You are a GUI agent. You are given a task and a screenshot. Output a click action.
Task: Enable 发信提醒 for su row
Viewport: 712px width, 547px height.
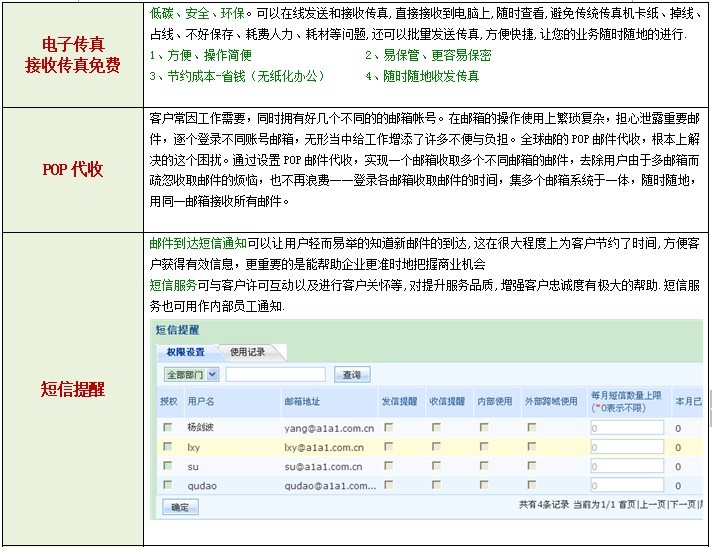(x=389, y=466)
